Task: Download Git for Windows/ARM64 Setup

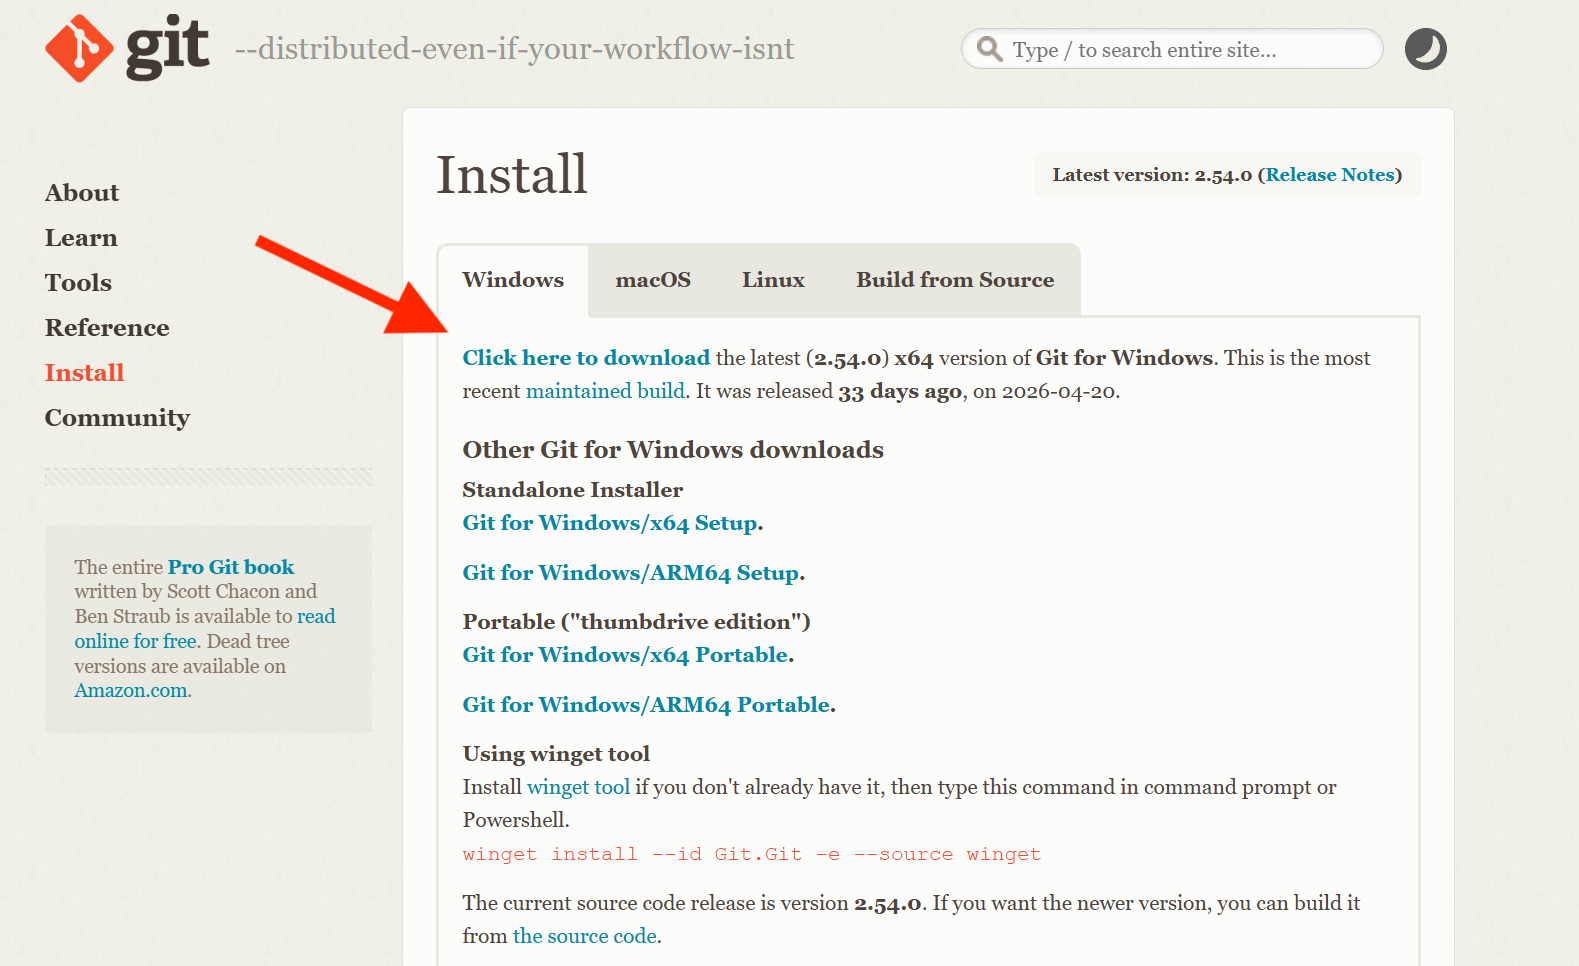Action: click(631, 573)
